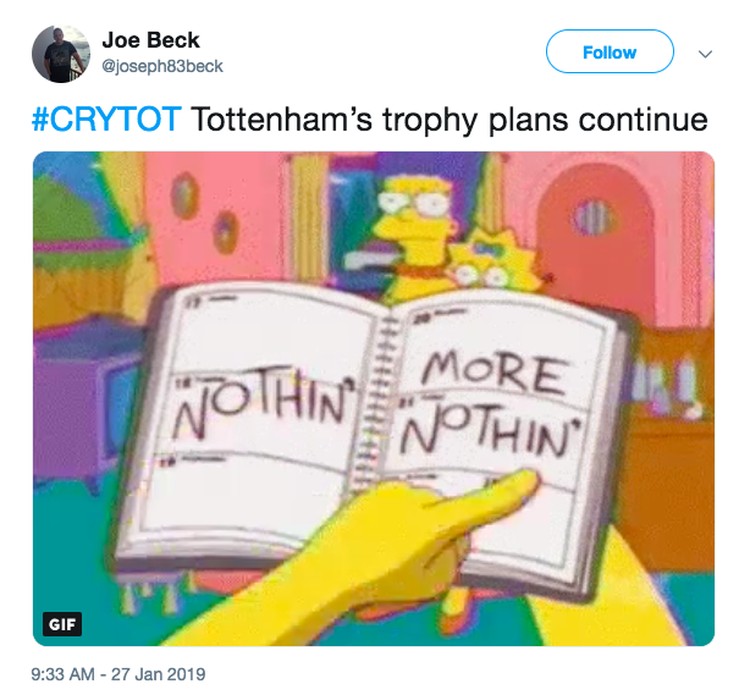750x695 pixels.
Task: Click the MORE NOTHIN' text on right page
Action: tap(488, 404)
